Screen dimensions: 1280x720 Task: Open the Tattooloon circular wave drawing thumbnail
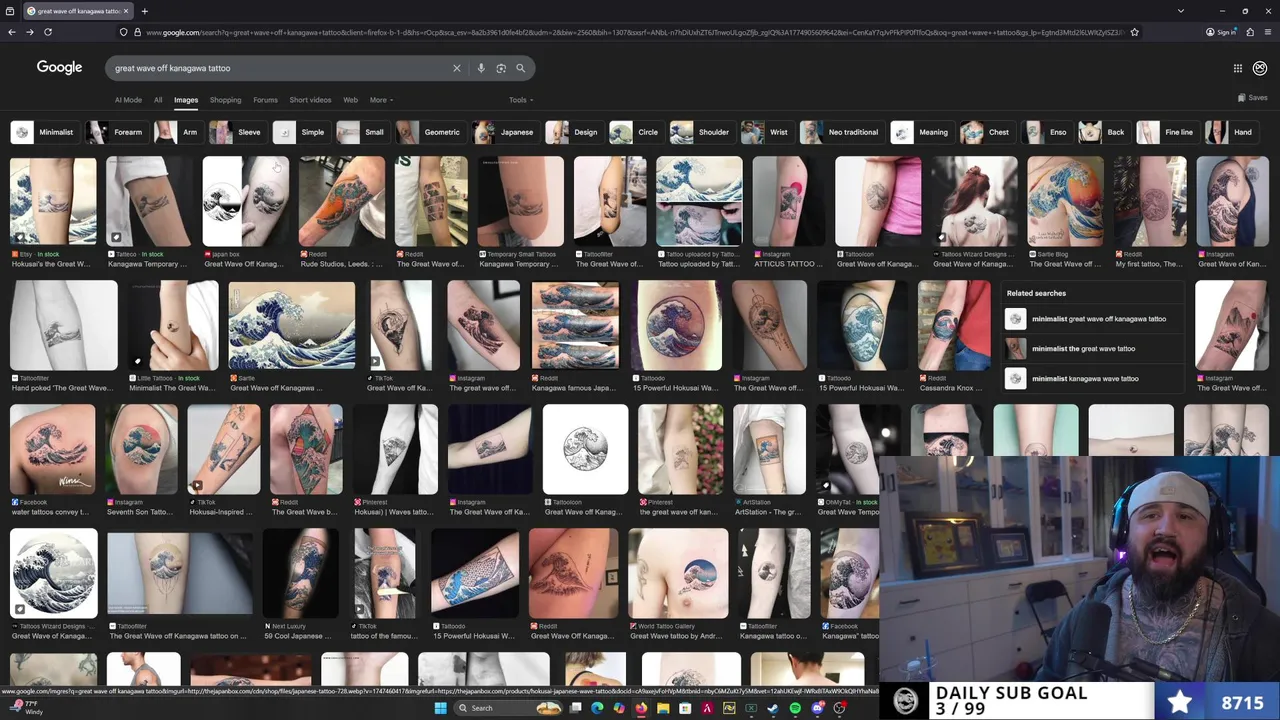[585, 449]
